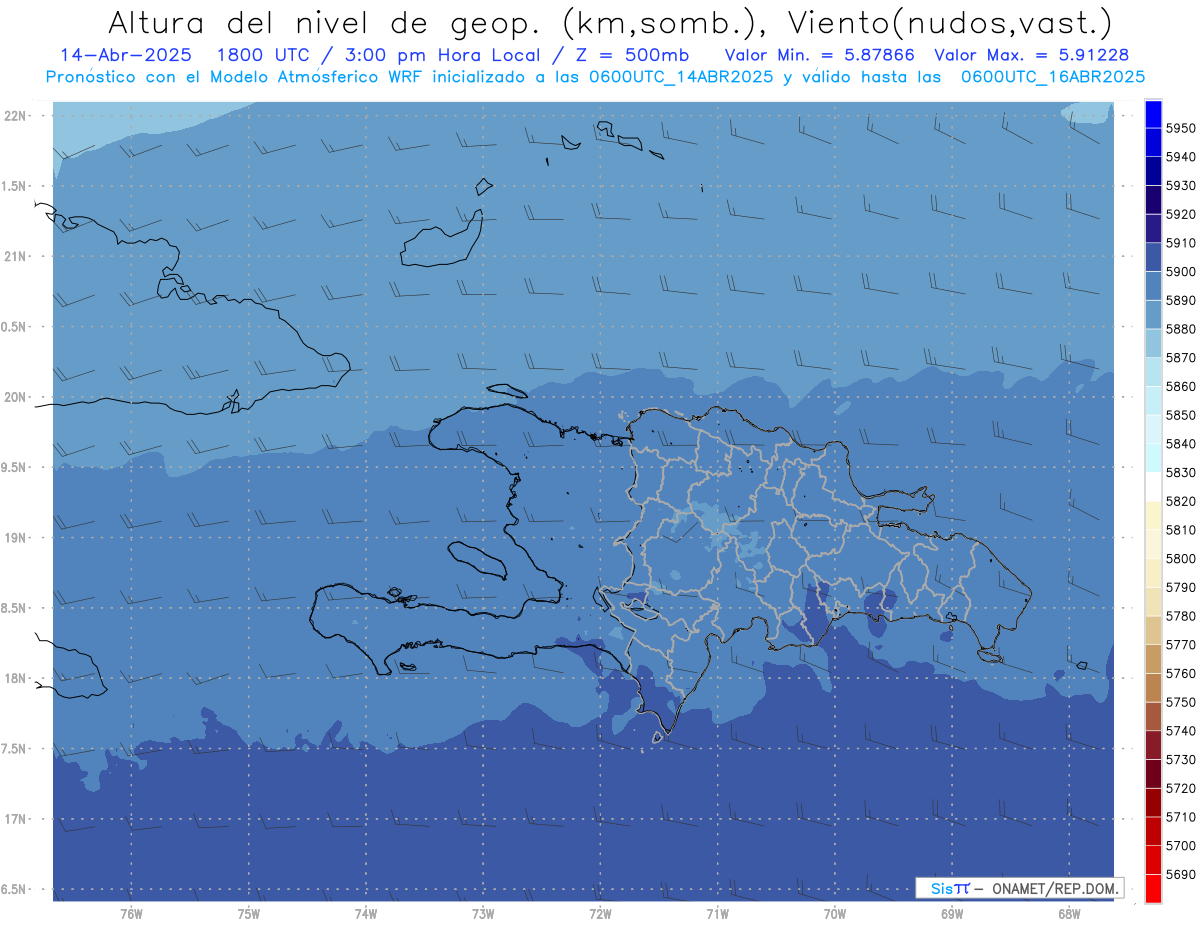
Task: Click the '5750' value on the color scale
Action: point(1181,702)
